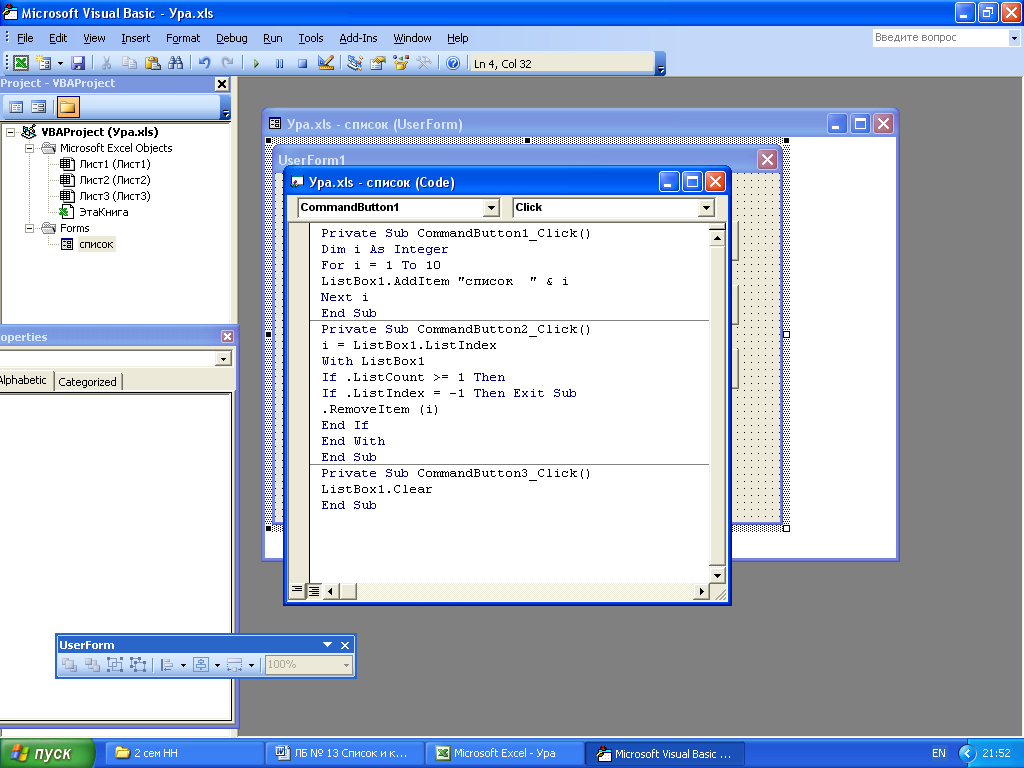This screenshot has width=1024, height=768.
Task: Open the Add-Ins menu
Action: (358, 39)
